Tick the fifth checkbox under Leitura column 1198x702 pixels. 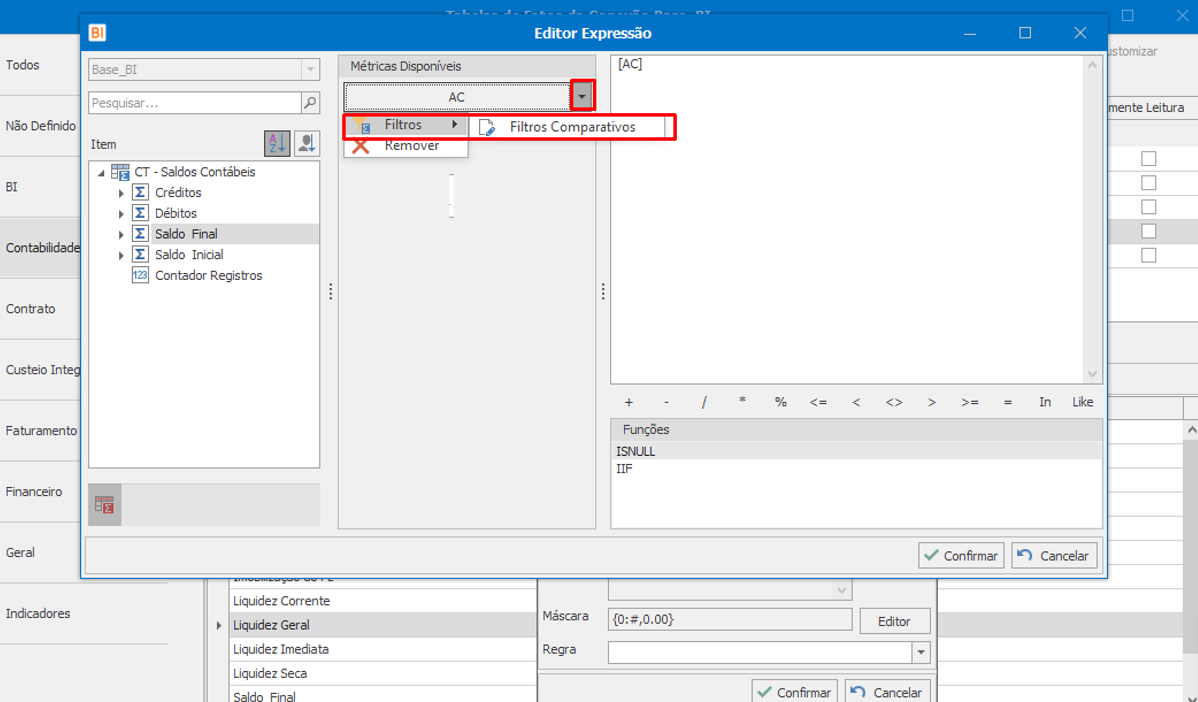click(x=1148, y=255)
